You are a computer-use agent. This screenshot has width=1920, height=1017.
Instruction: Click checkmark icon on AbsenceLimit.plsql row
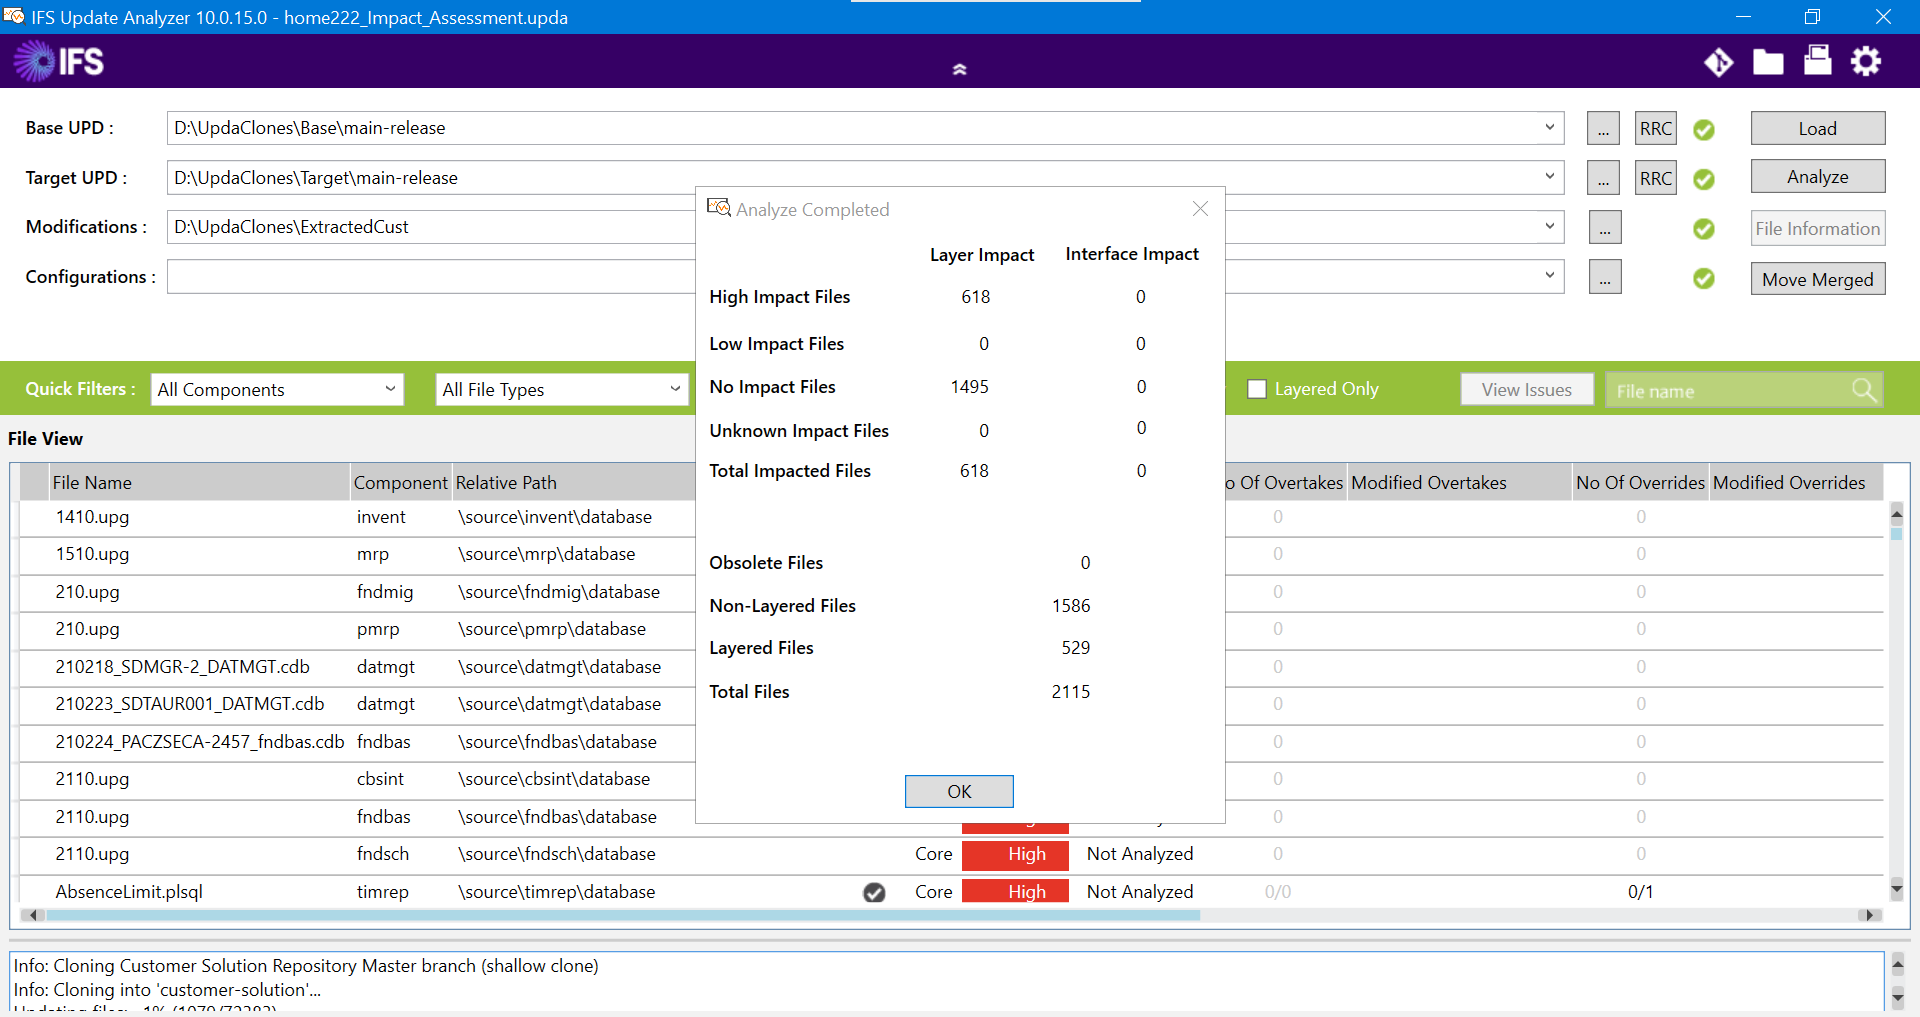tap(874, 892)
